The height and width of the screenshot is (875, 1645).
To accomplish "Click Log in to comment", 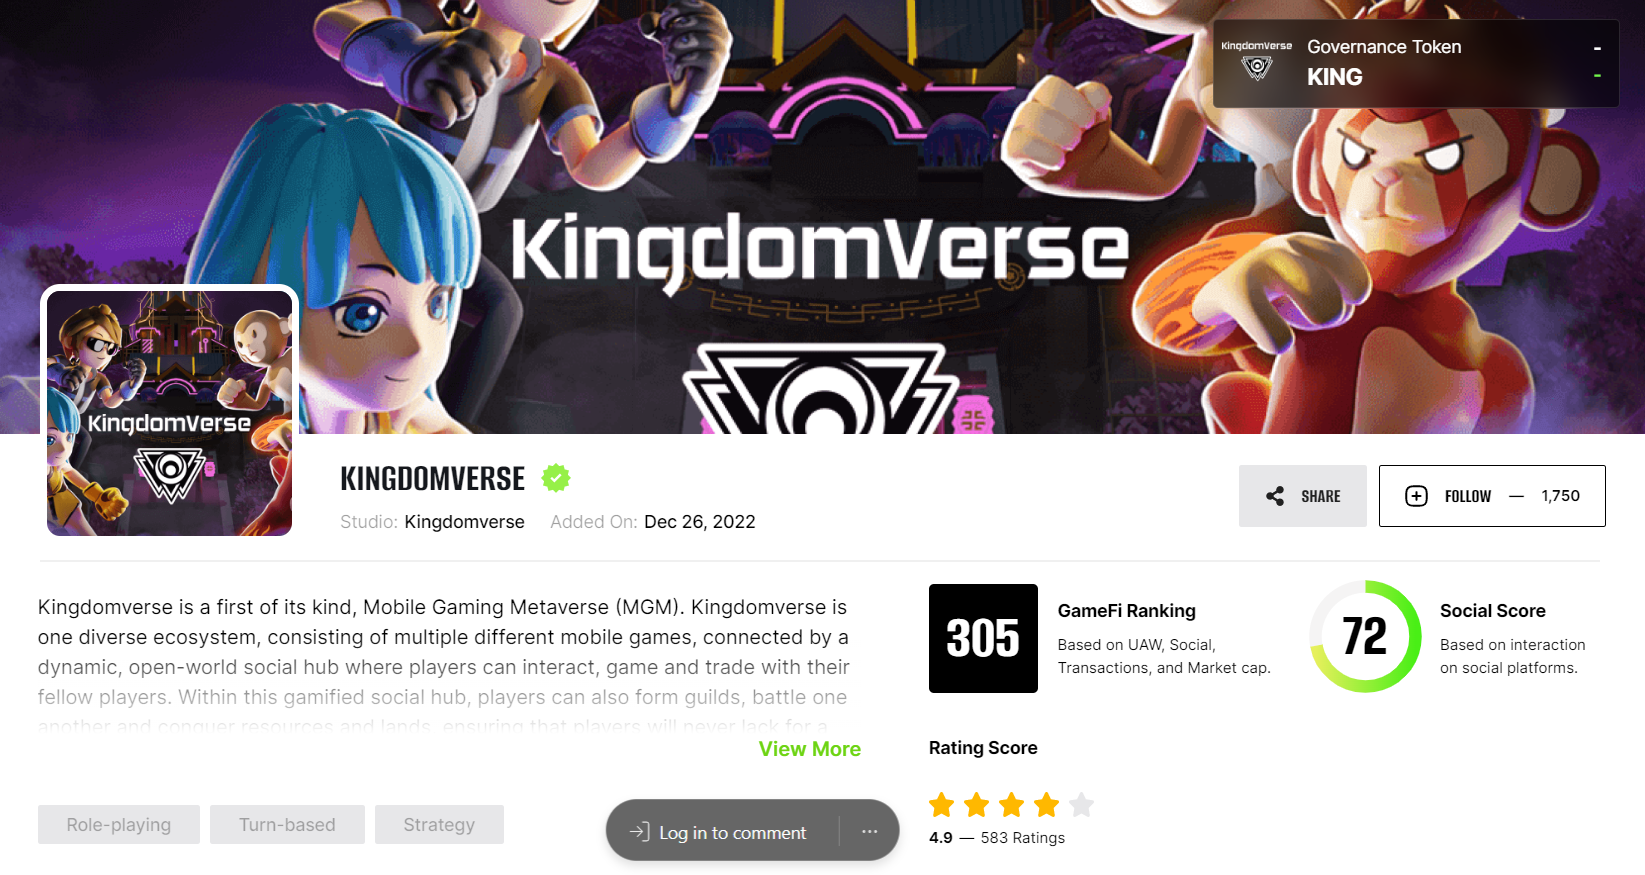I will (732, 832).
